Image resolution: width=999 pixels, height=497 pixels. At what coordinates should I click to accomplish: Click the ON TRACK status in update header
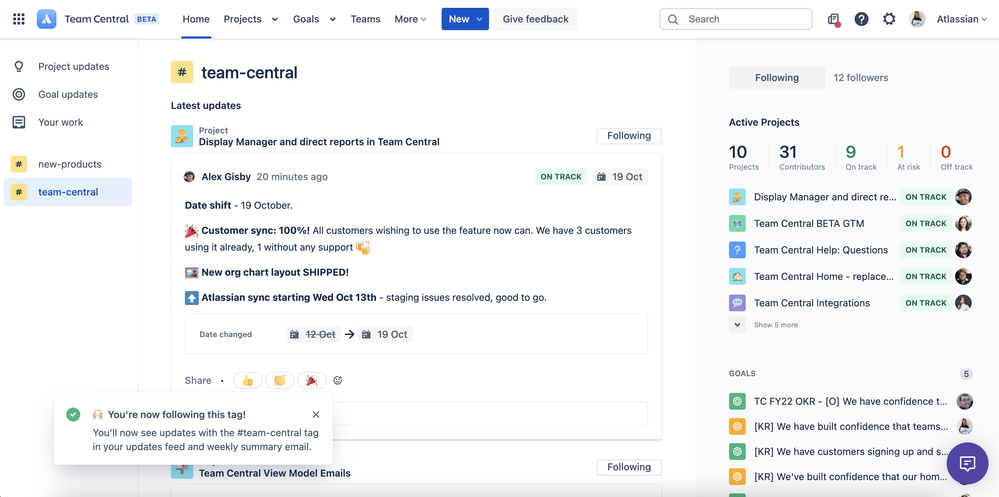coord(561,176)
